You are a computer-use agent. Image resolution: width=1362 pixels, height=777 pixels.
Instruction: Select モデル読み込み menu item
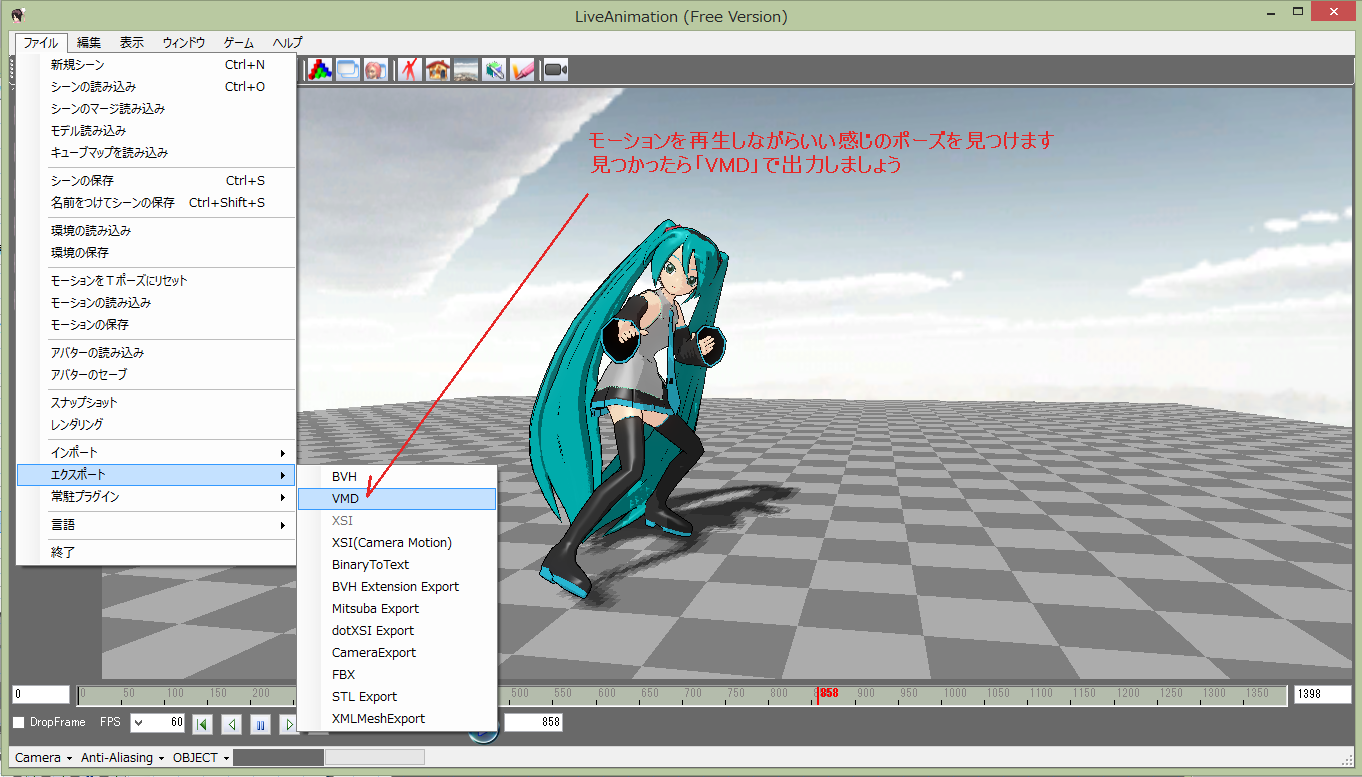tap(157, 131)
